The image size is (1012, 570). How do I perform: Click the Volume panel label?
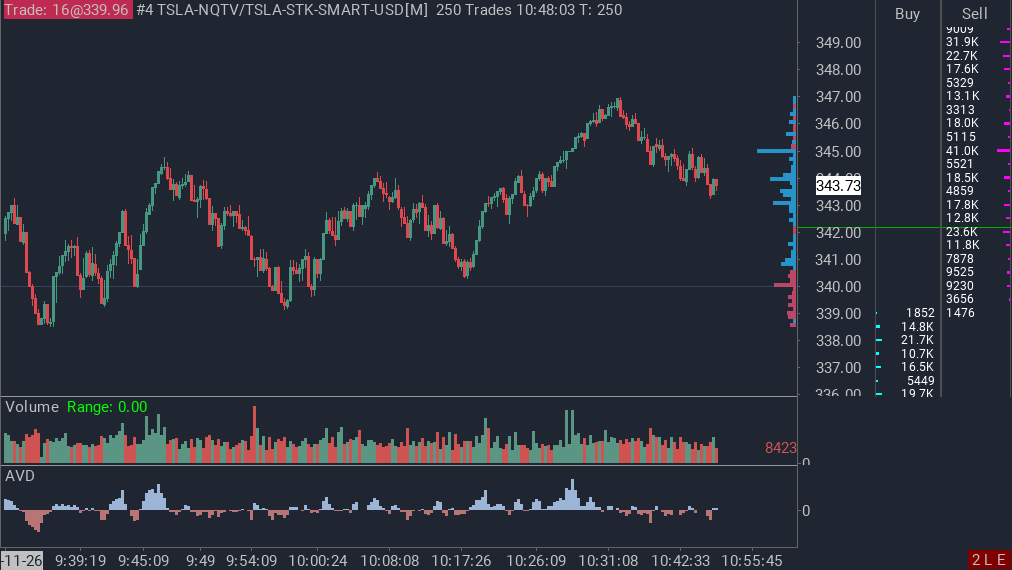(x=32, y=407)
